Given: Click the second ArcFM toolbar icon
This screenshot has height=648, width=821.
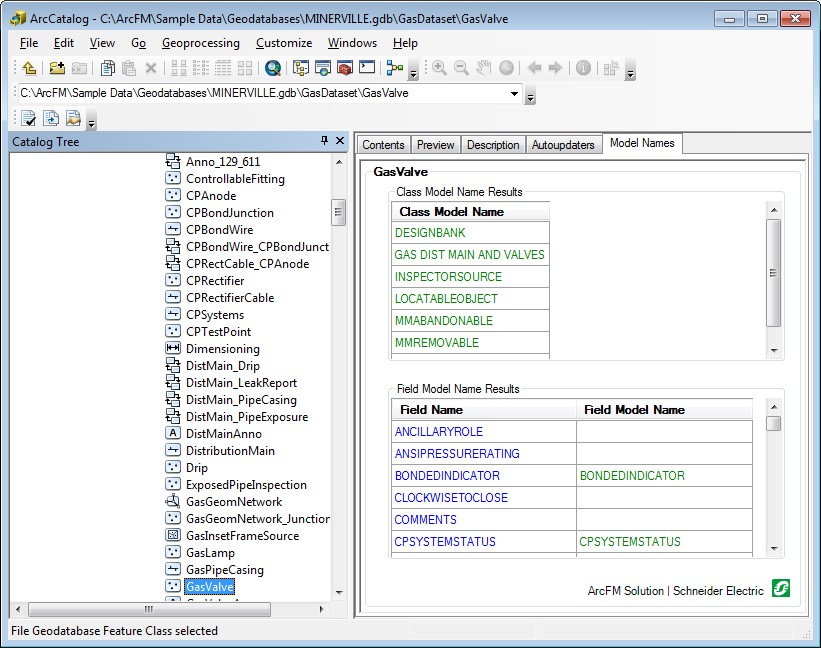Looking at the screenshot, I should click(51, 118).
